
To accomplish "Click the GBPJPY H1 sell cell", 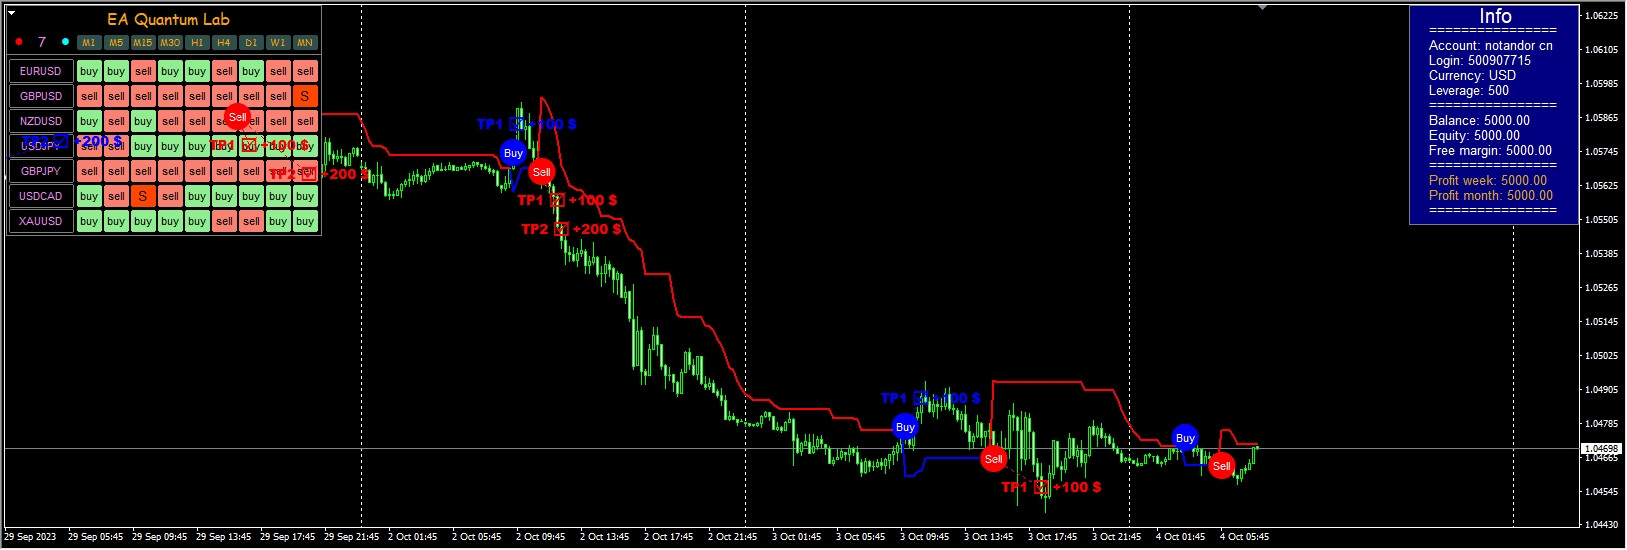I will 197,171.
